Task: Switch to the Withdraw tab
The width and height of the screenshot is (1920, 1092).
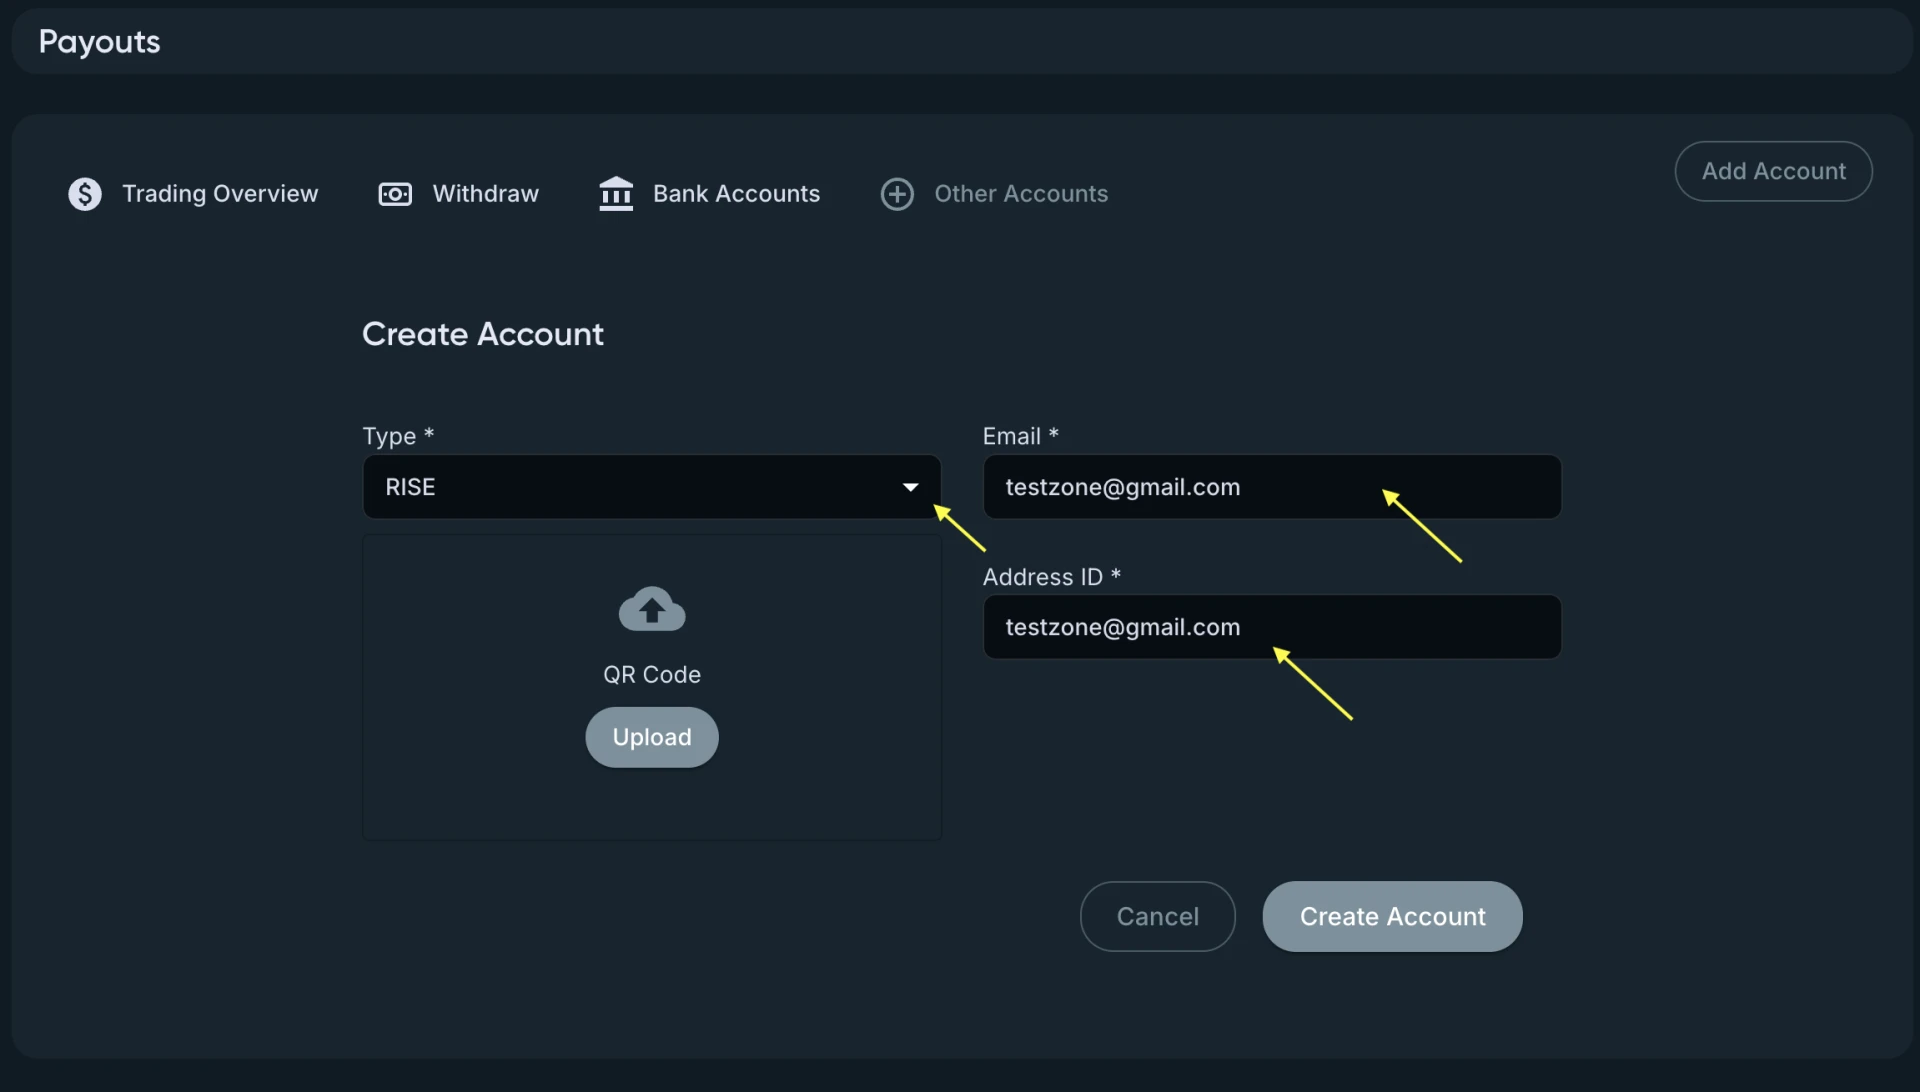Action: (x=485, y=194)
